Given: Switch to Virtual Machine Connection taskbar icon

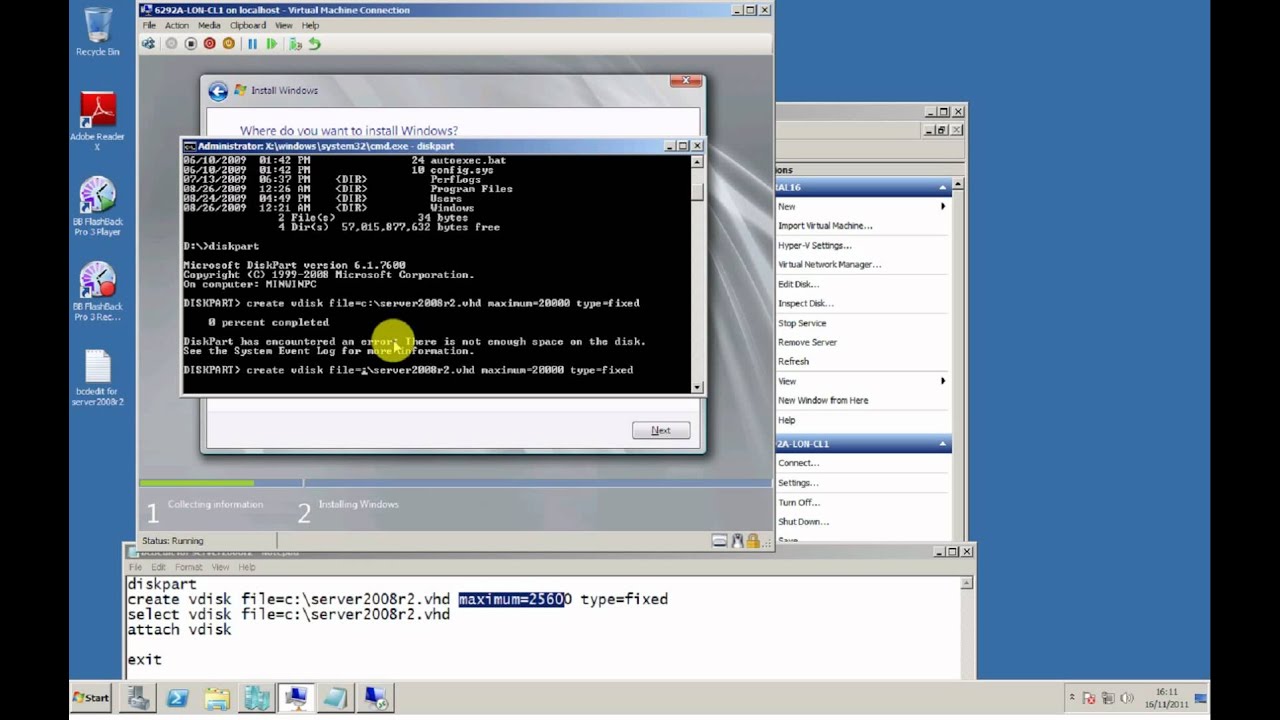Looking at the screenshot, I should [x=296, y=698].
